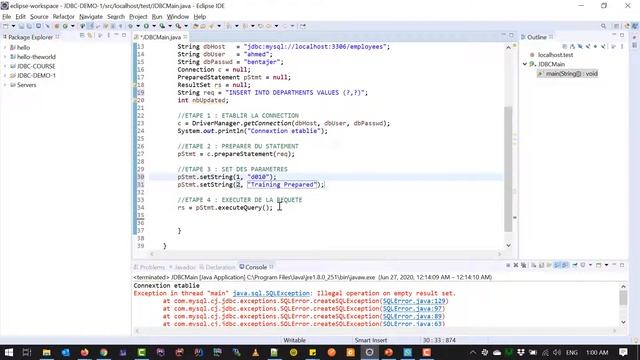Expand the Servers project node
Image resolution: width=640 pixels, height=360 pixels.
click(5, 85)
